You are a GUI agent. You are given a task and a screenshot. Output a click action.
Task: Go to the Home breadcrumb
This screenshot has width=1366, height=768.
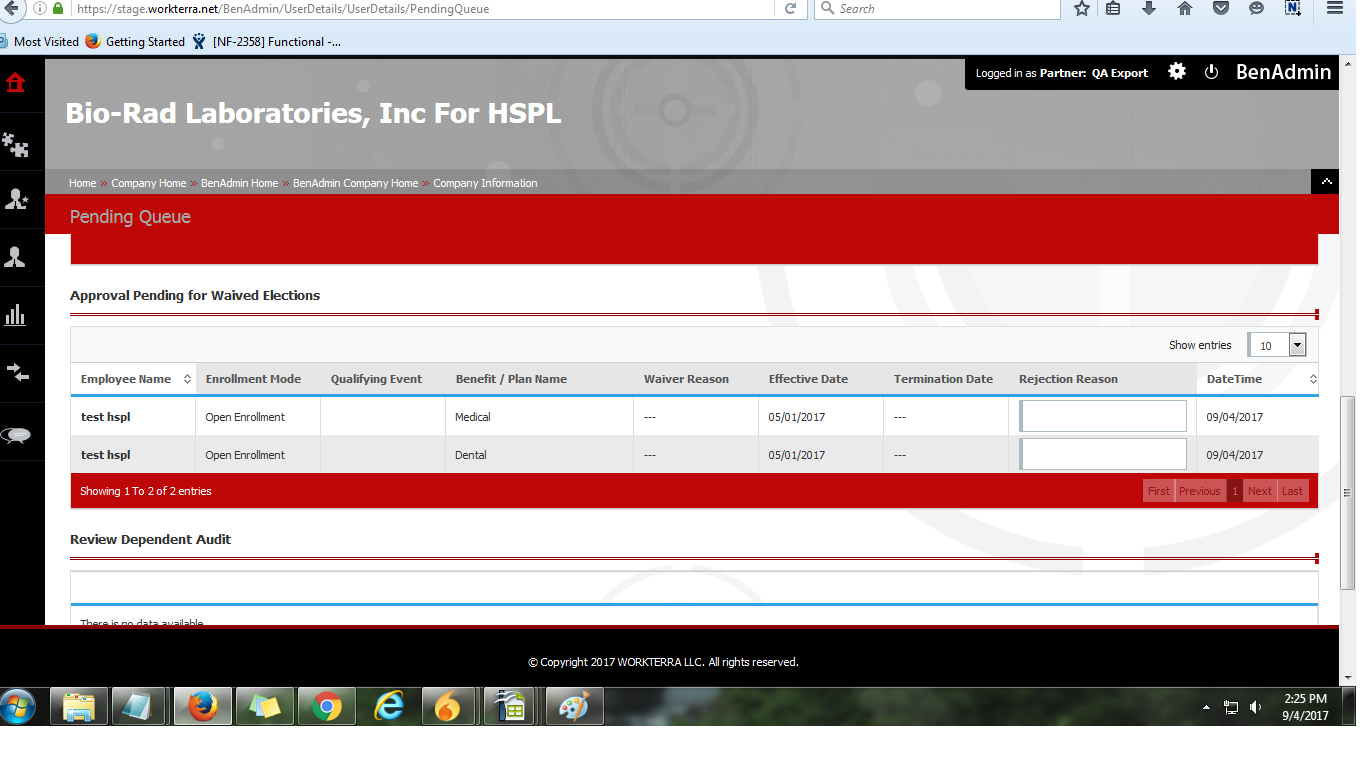point(82,183)
